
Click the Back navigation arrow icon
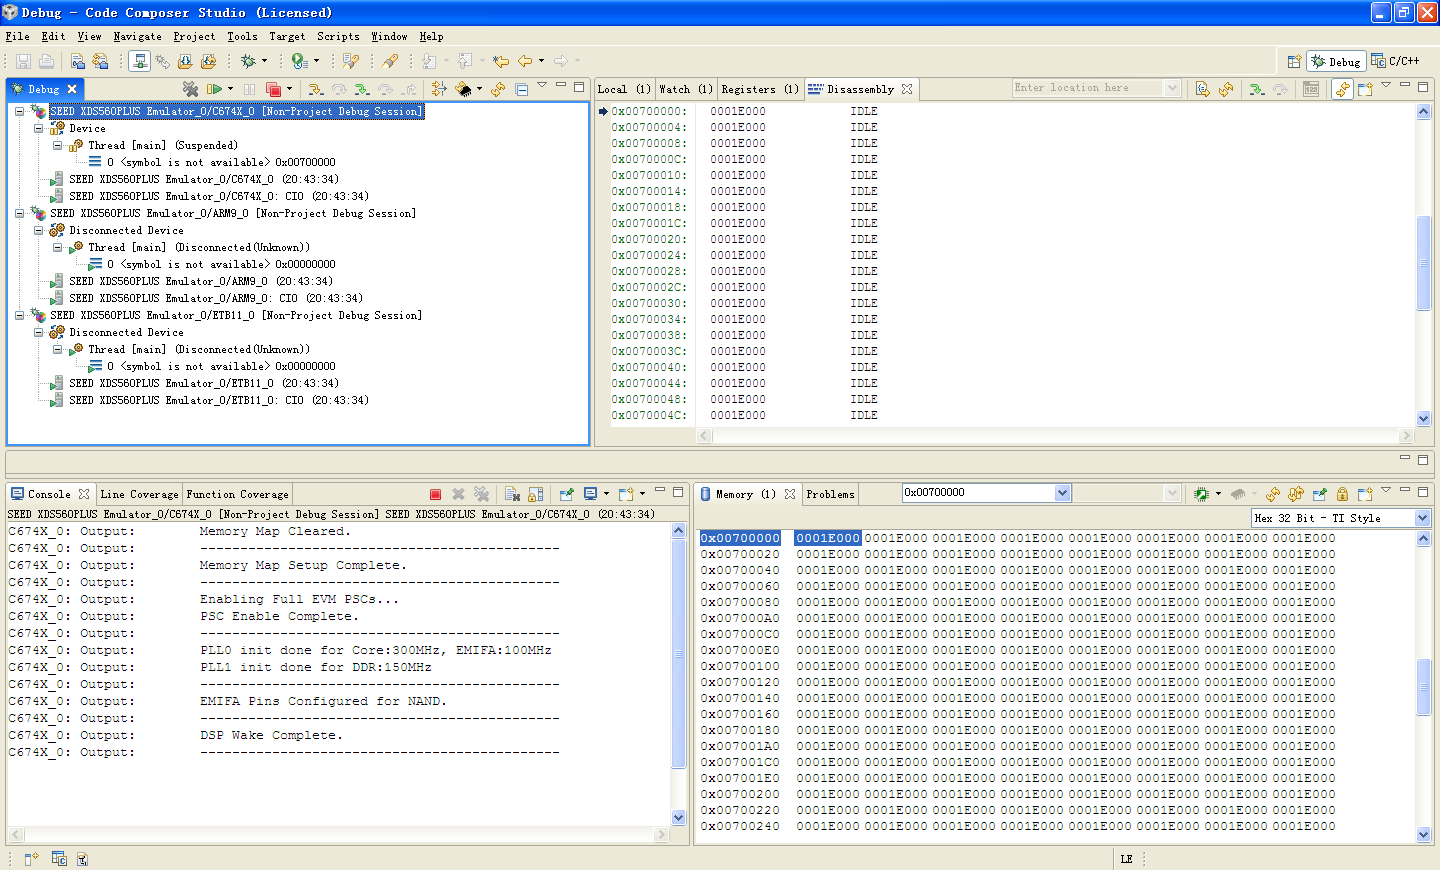525,61
